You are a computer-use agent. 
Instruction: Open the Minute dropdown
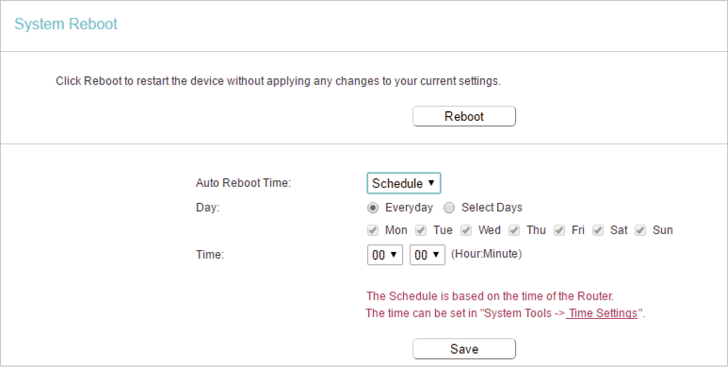click(x=427, y=255)
